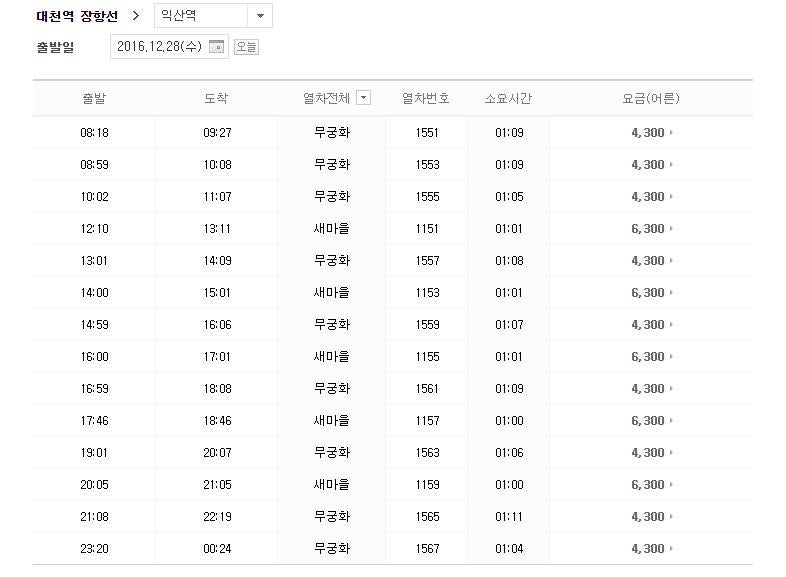This screenshot has height=577, width=786.
Task: Click the 도착 column header
Action: [216, 98]
